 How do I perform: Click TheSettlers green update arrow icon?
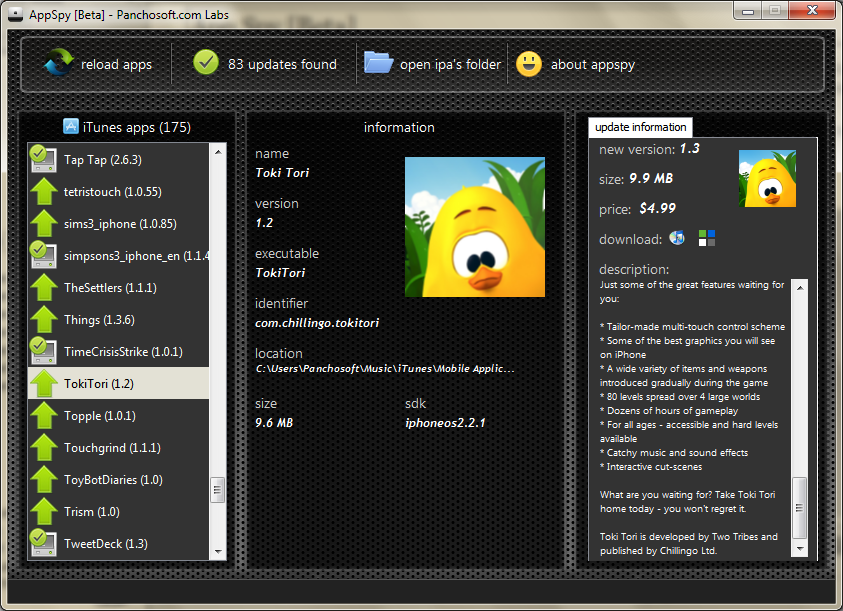pos(44,287)
